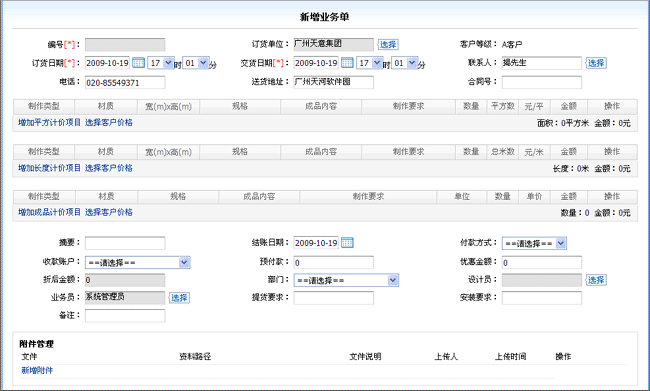Click the 业务员 field
Viewport: 650px width, 391px height.
tap(125, 298)
